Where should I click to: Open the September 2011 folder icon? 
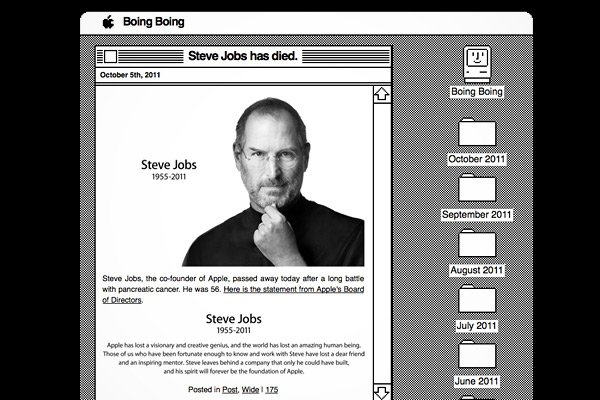coord(477,188)
